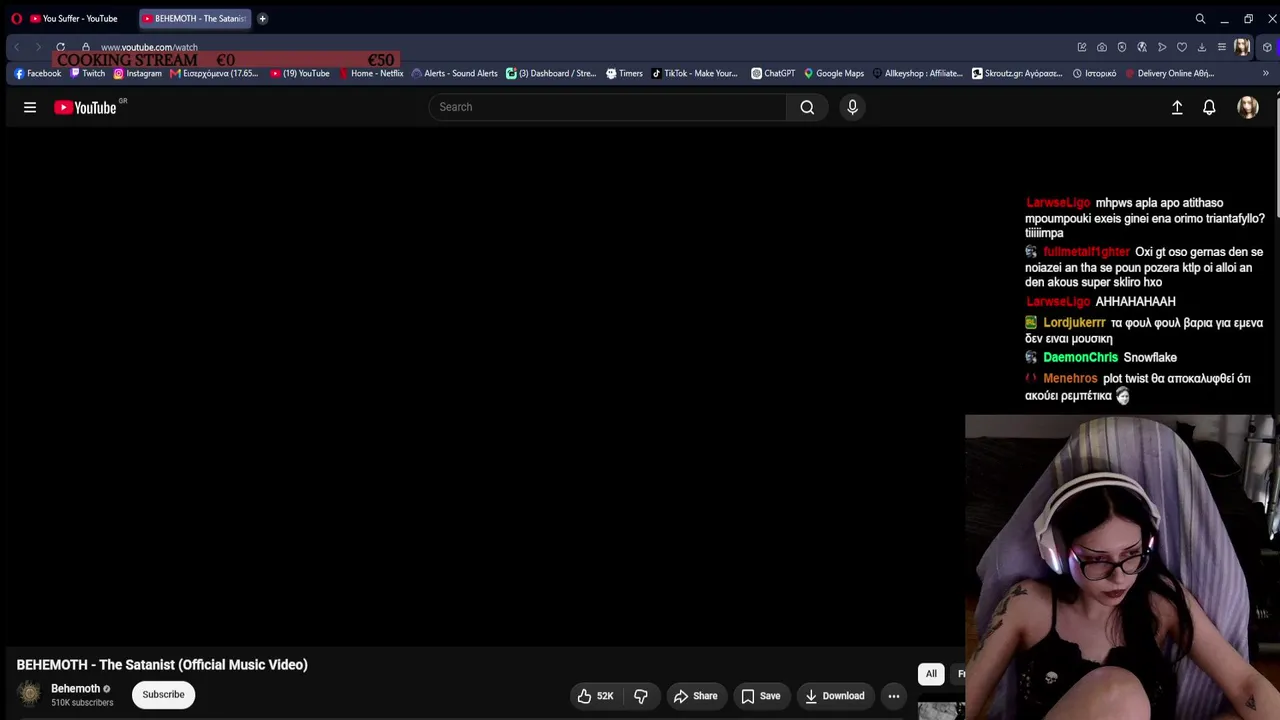1280x720 pixels.
Task: Like the video with 52K likes
Action: click(596, 696)
